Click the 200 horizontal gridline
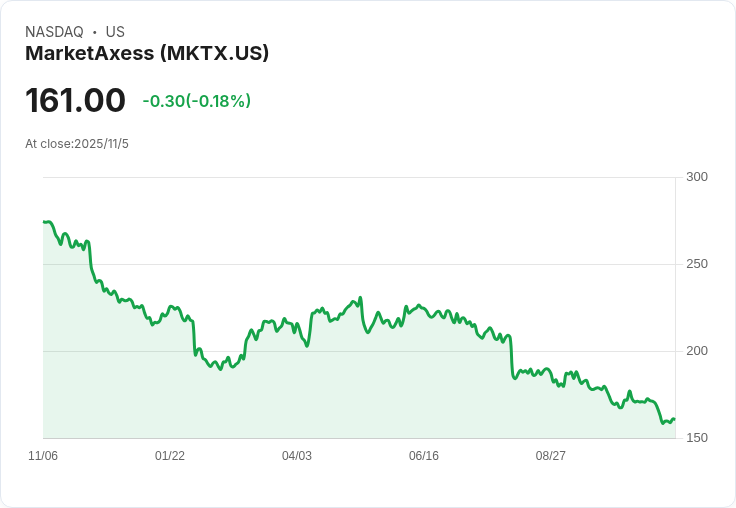736x508 pixels. click(359, 351)
